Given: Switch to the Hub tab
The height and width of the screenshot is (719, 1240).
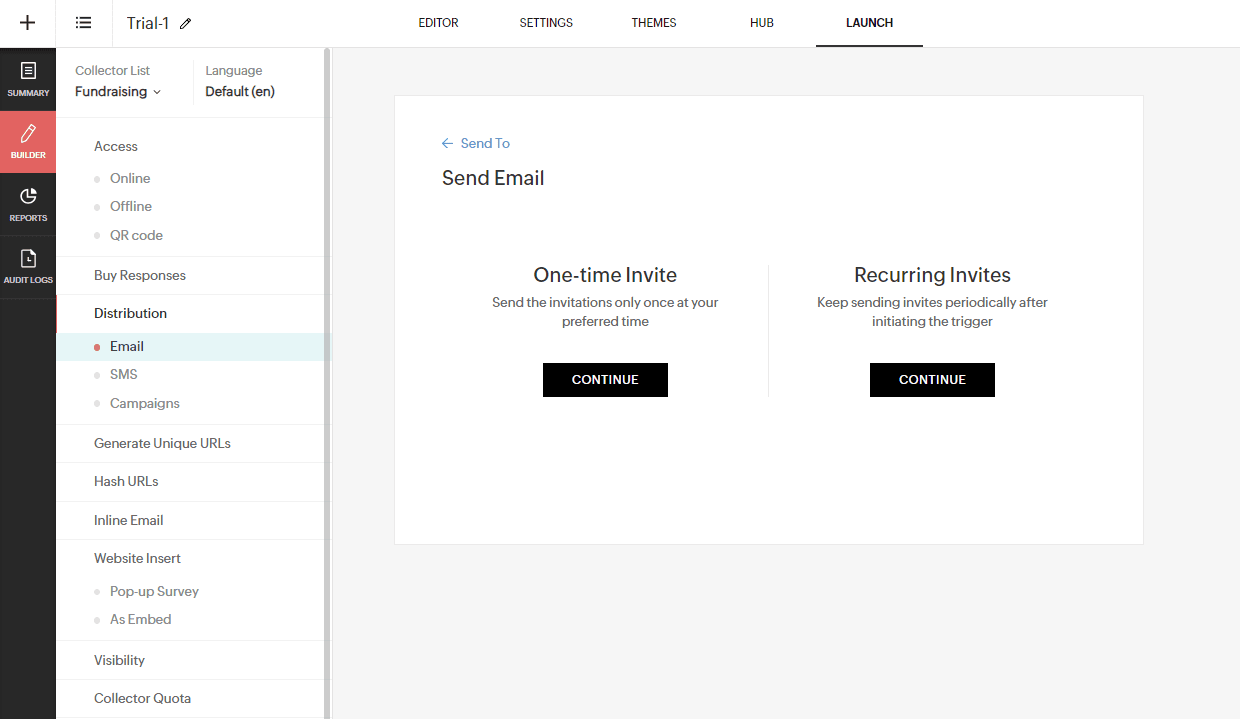Looking at the screenshot, I should click(x=762, y=23).
